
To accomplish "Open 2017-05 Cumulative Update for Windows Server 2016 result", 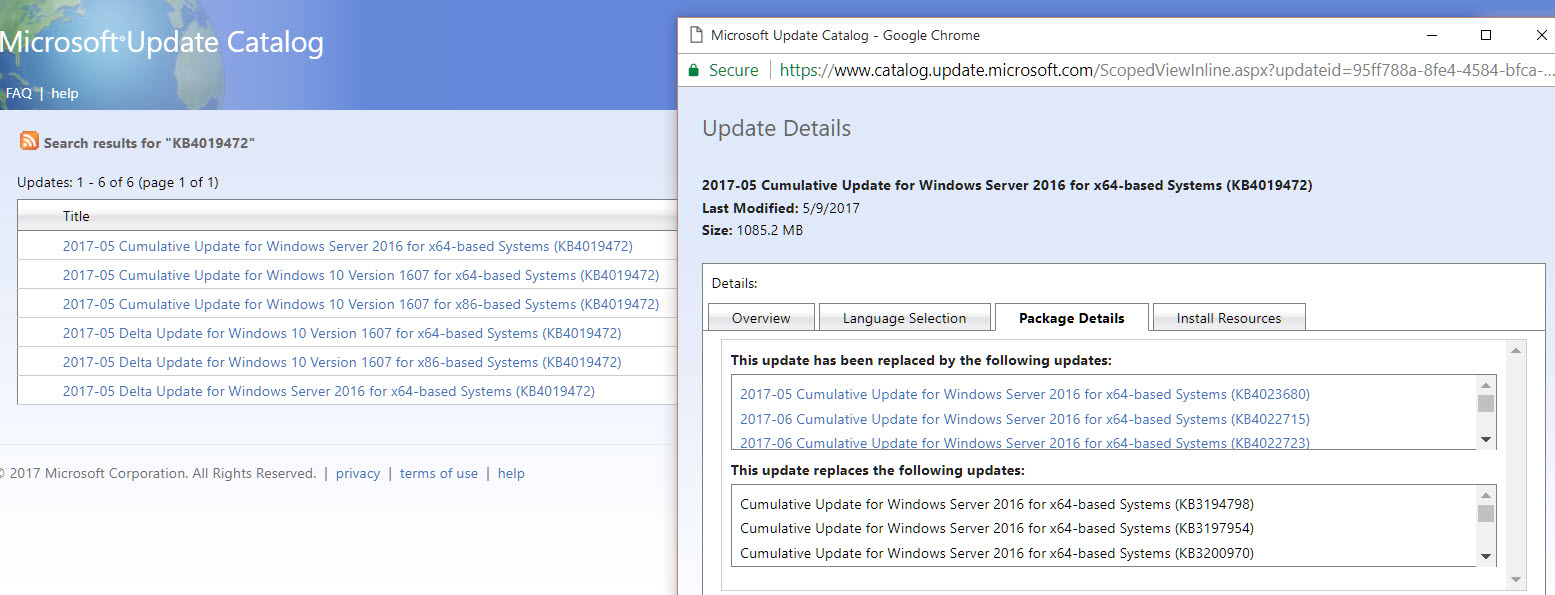I will coord(347,246).
